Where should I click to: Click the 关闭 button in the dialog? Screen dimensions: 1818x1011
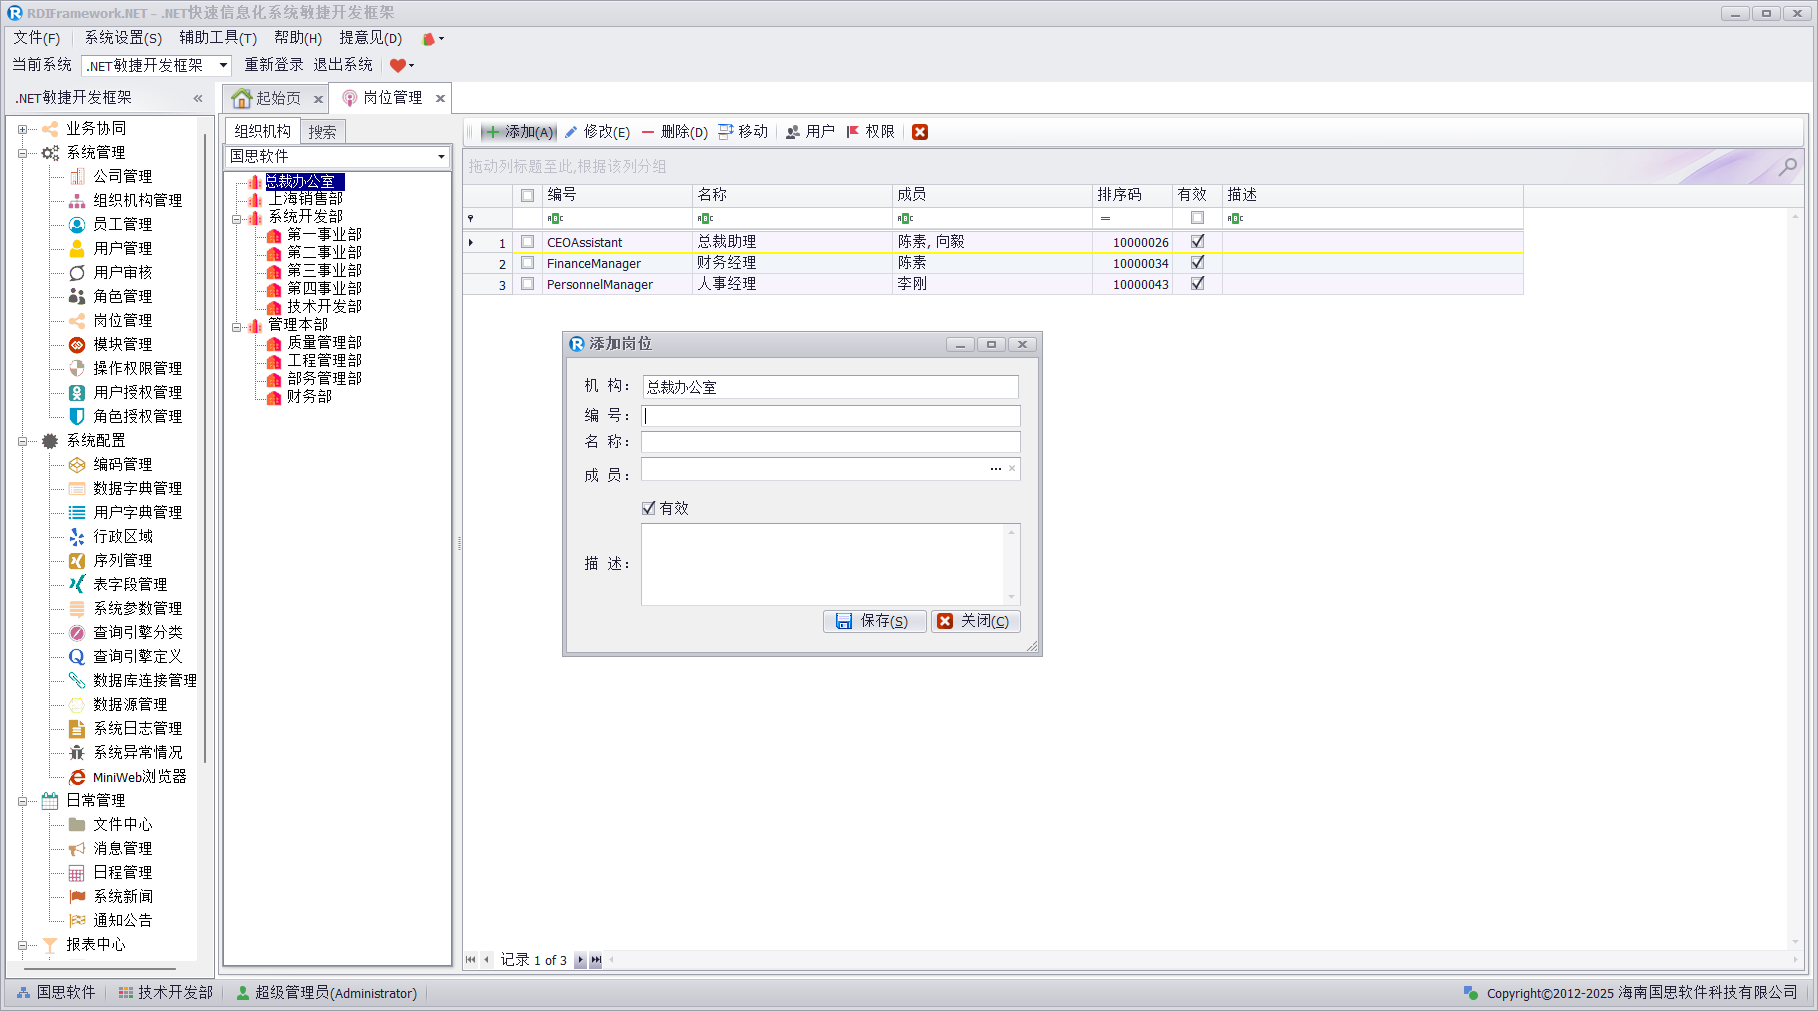(x=975, y=621)
